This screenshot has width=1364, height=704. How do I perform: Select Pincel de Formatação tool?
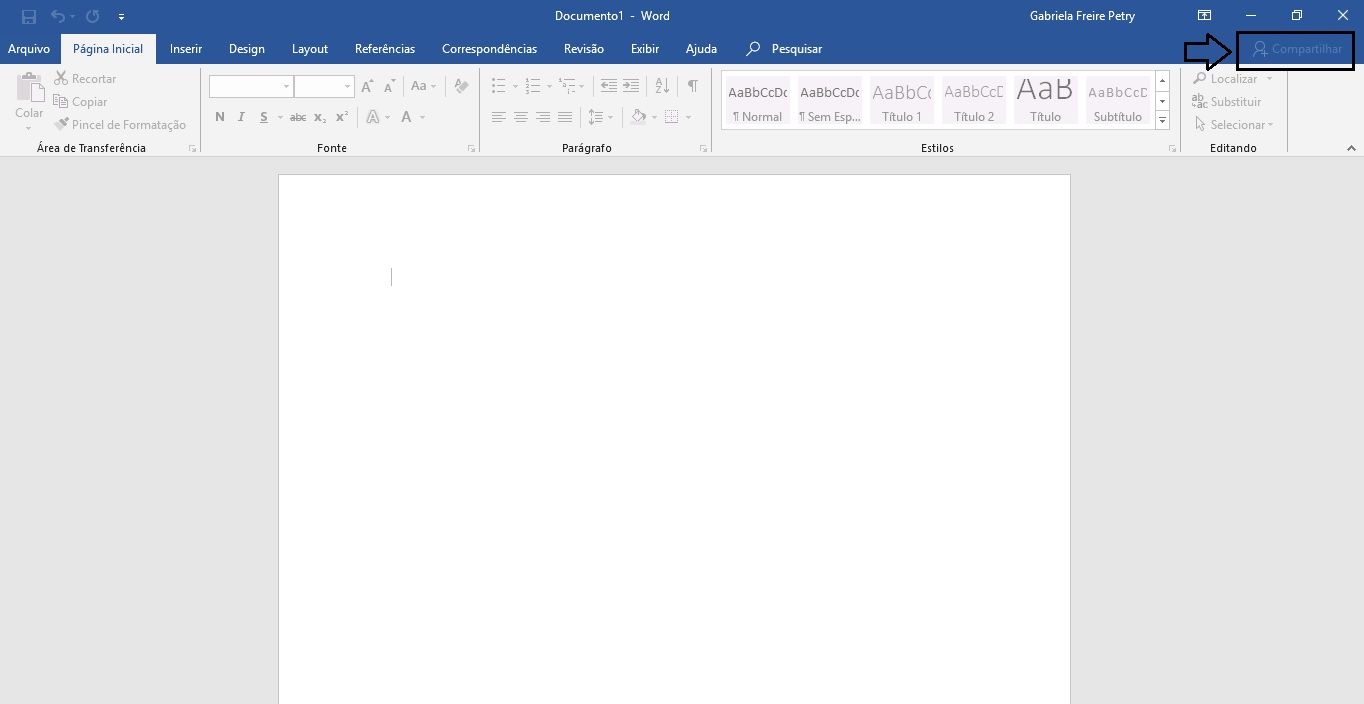tap(120, 124)
